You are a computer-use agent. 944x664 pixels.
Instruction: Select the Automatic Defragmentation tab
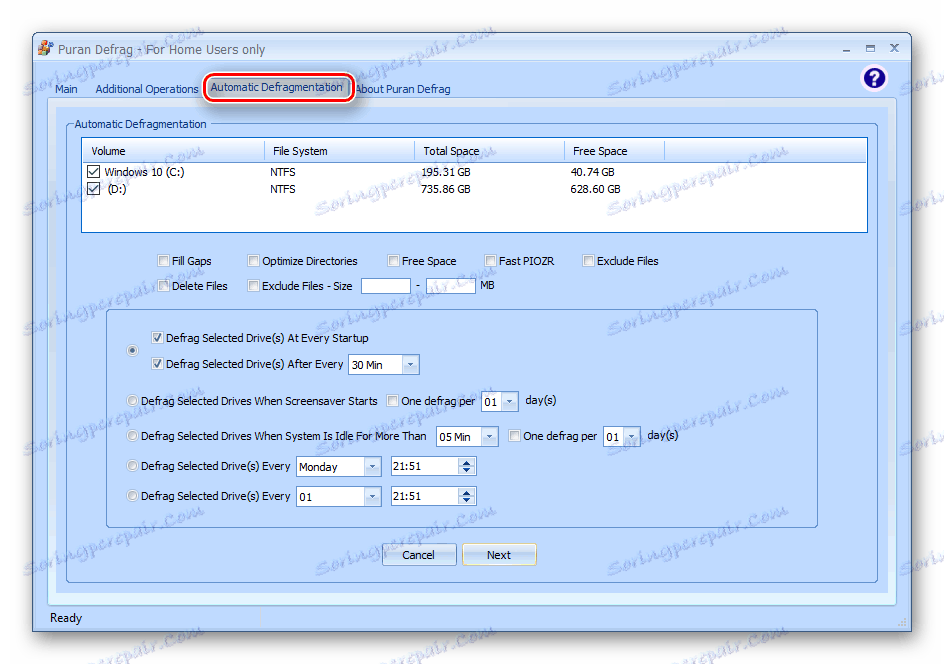pyautogui.click(x=276, y=87)
